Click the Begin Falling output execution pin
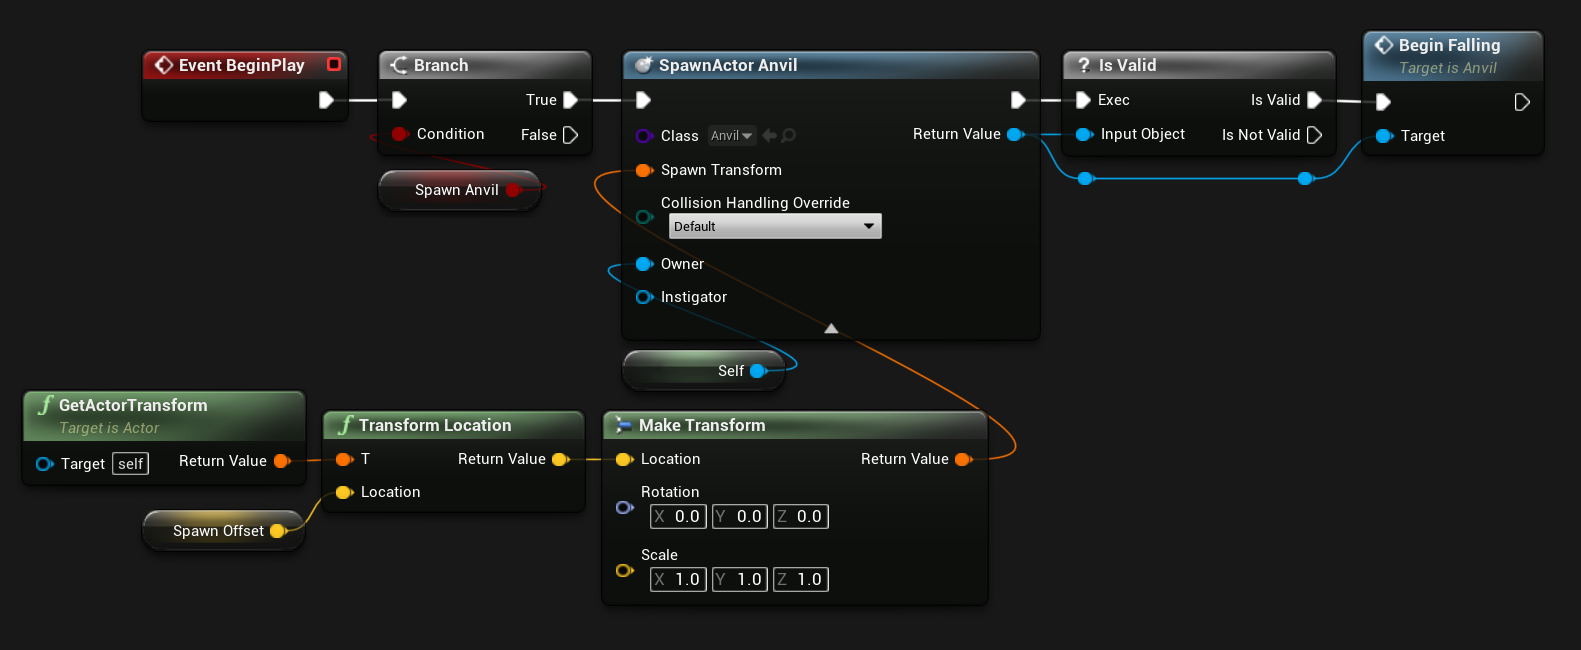Image resolution: width=1581 pixels, height=650 pixels. pyautogui.click(x=1521, y=102)
